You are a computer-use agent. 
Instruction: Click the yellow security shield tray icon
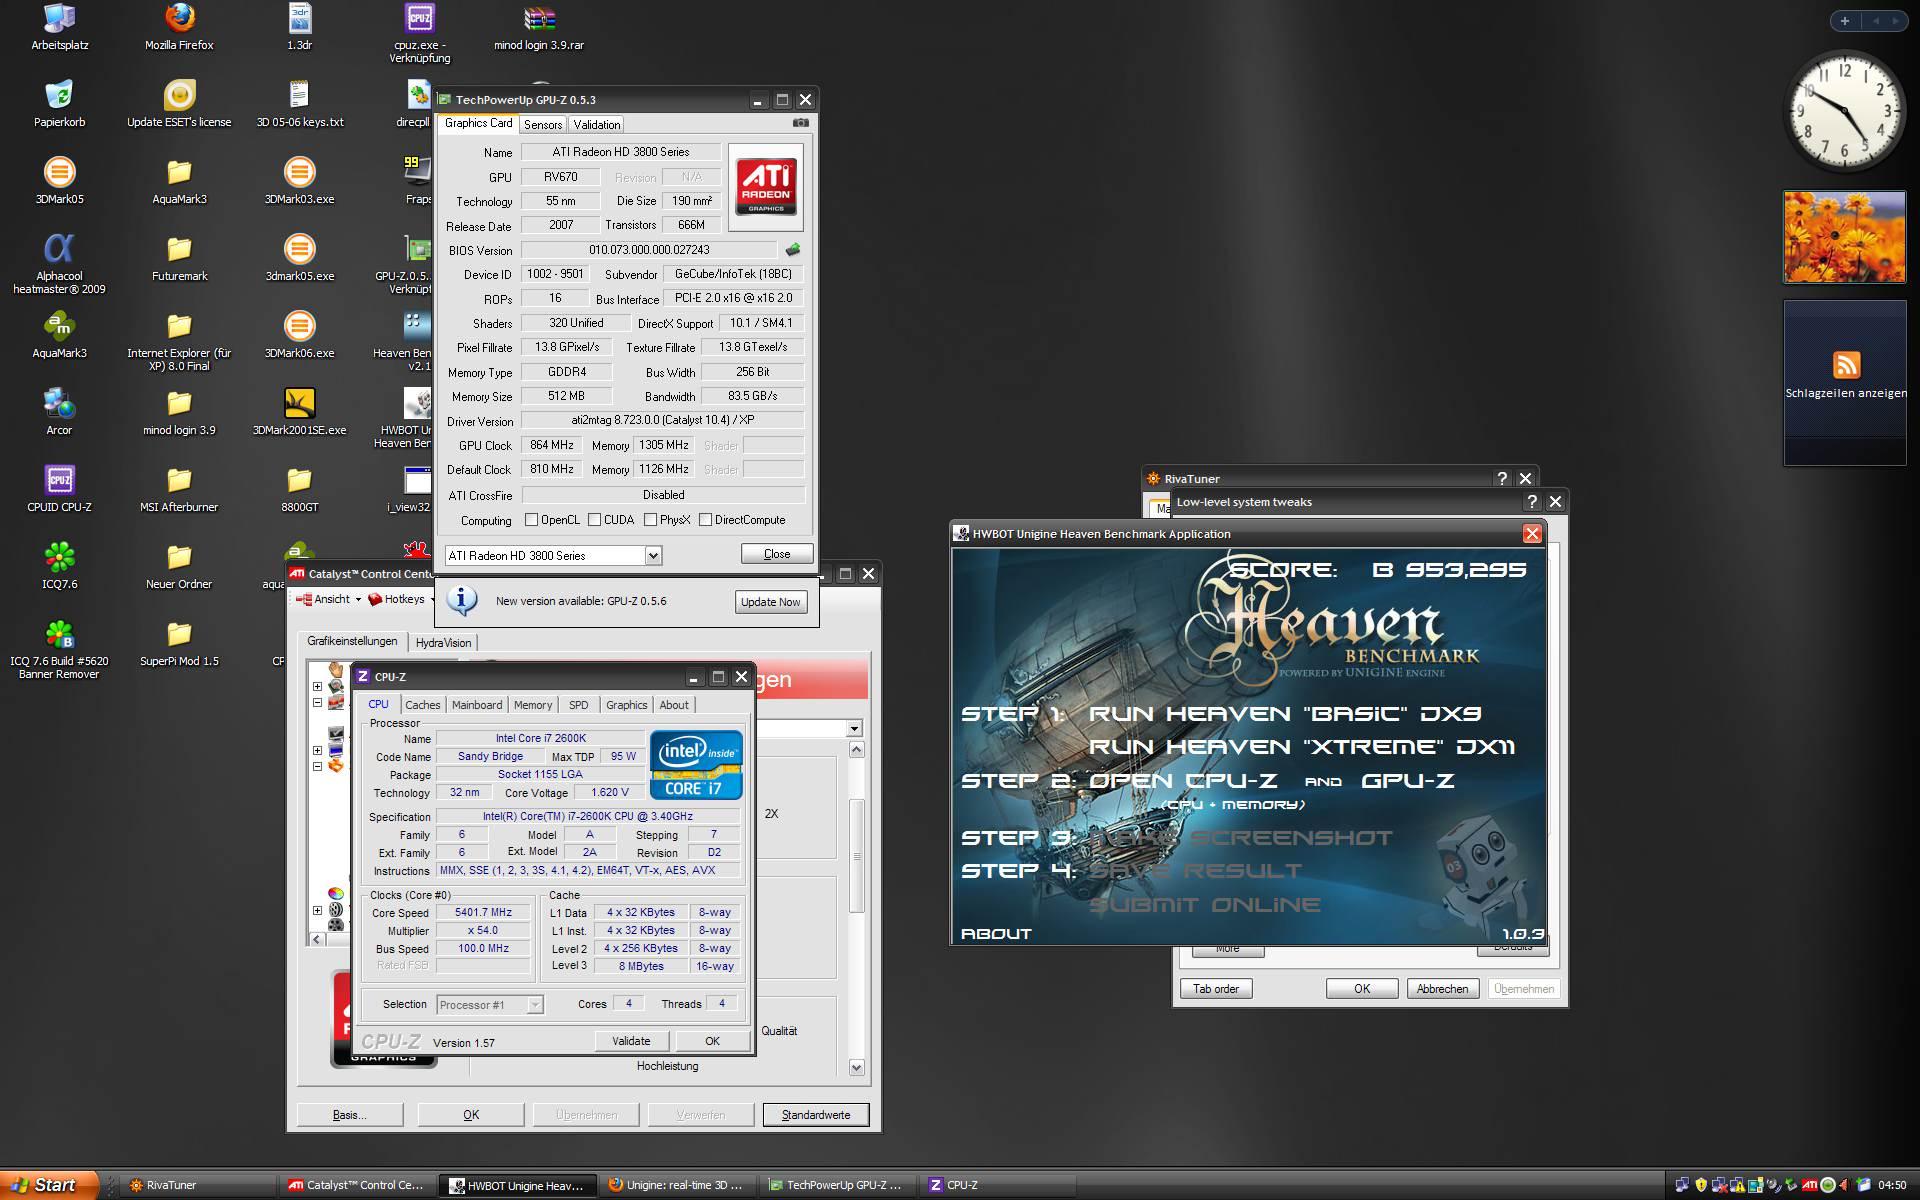tap(1701, 1185)
